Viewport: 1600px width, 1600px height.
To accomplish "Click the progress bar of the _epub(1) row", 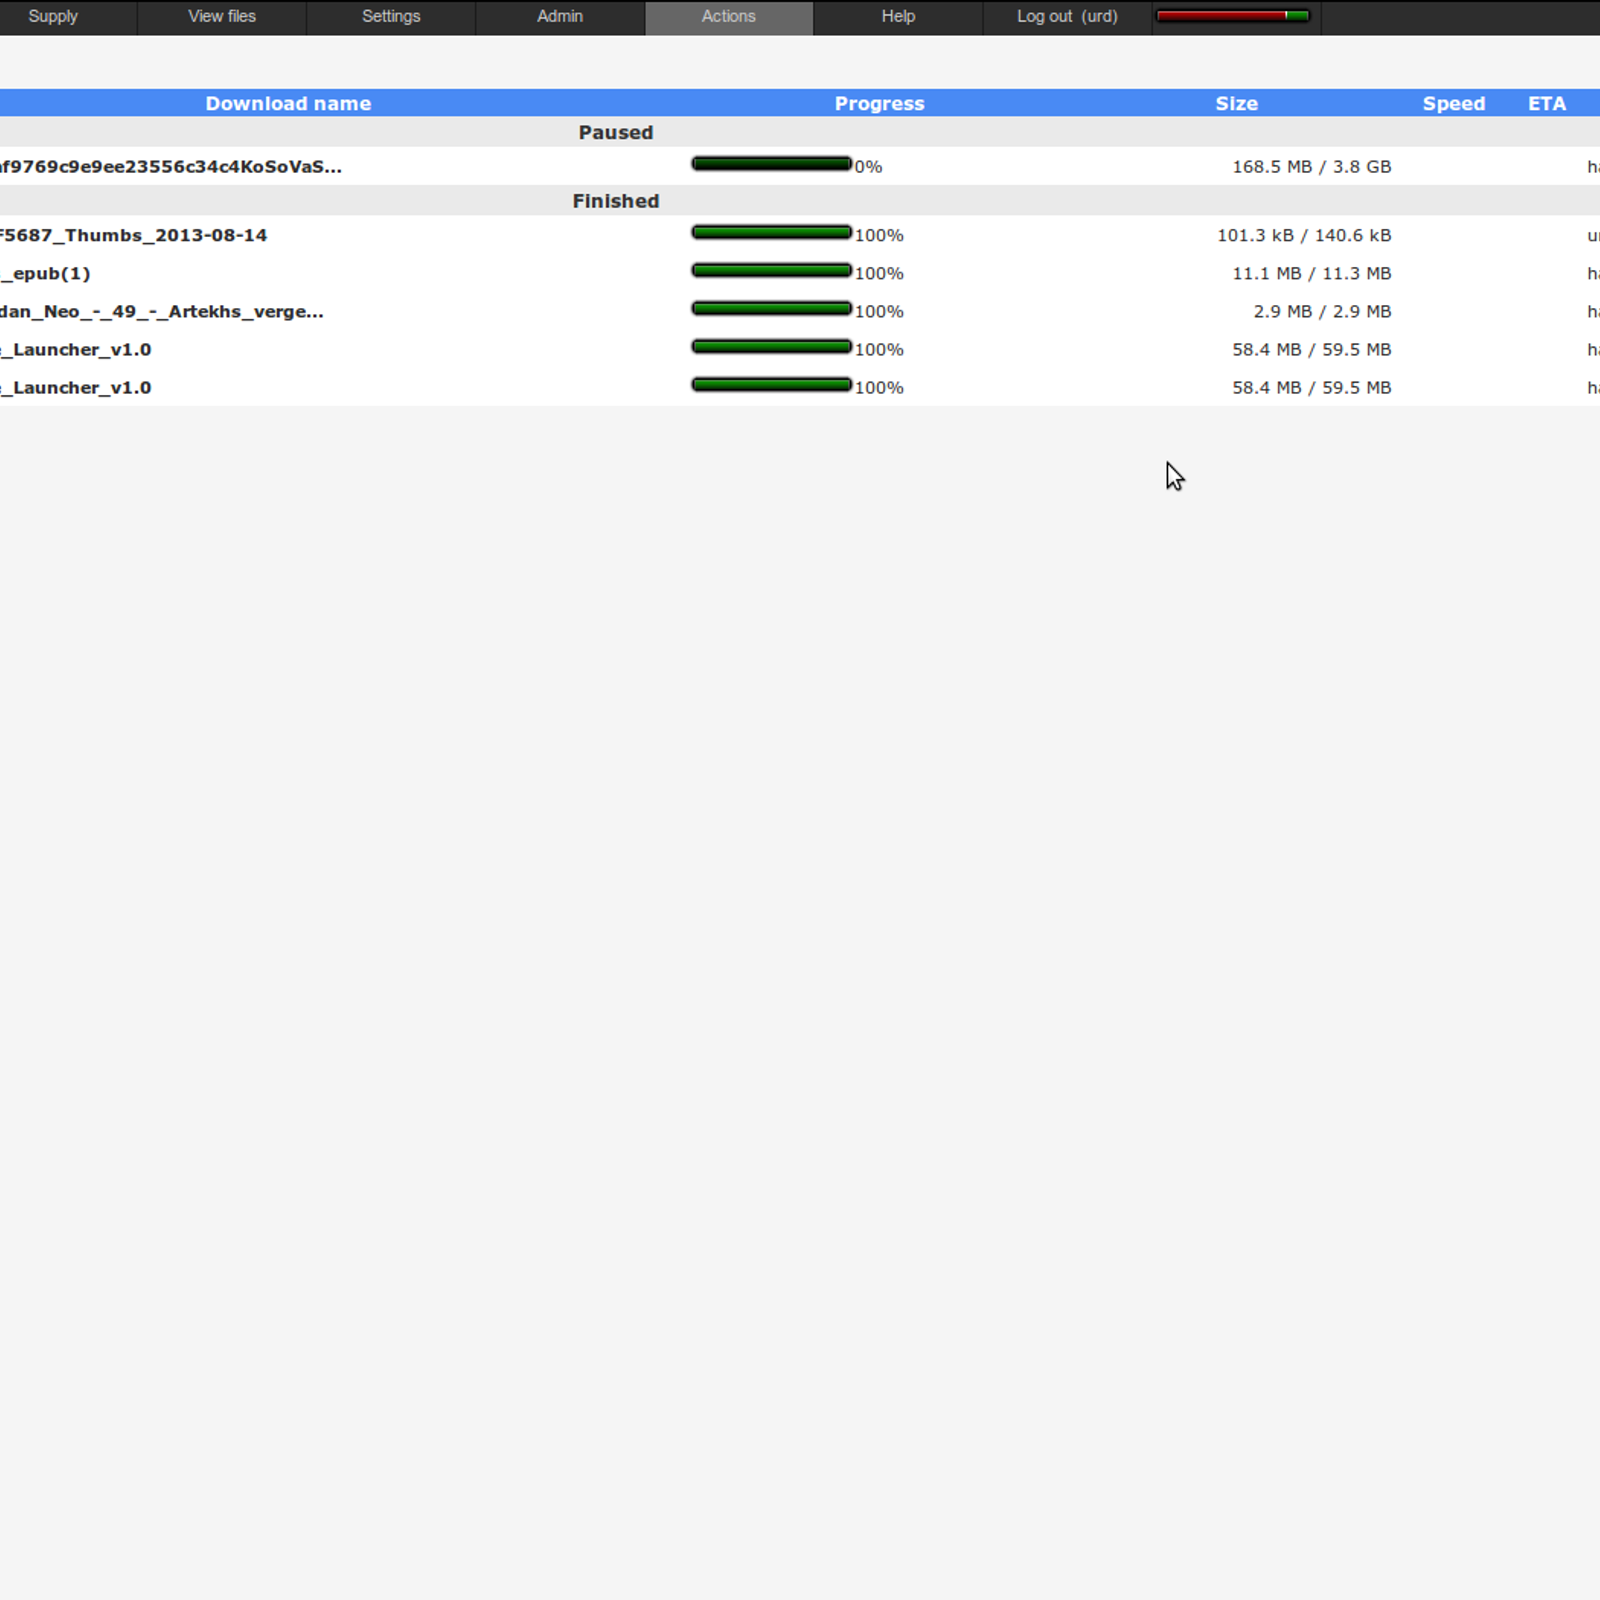I will point(771,271).
